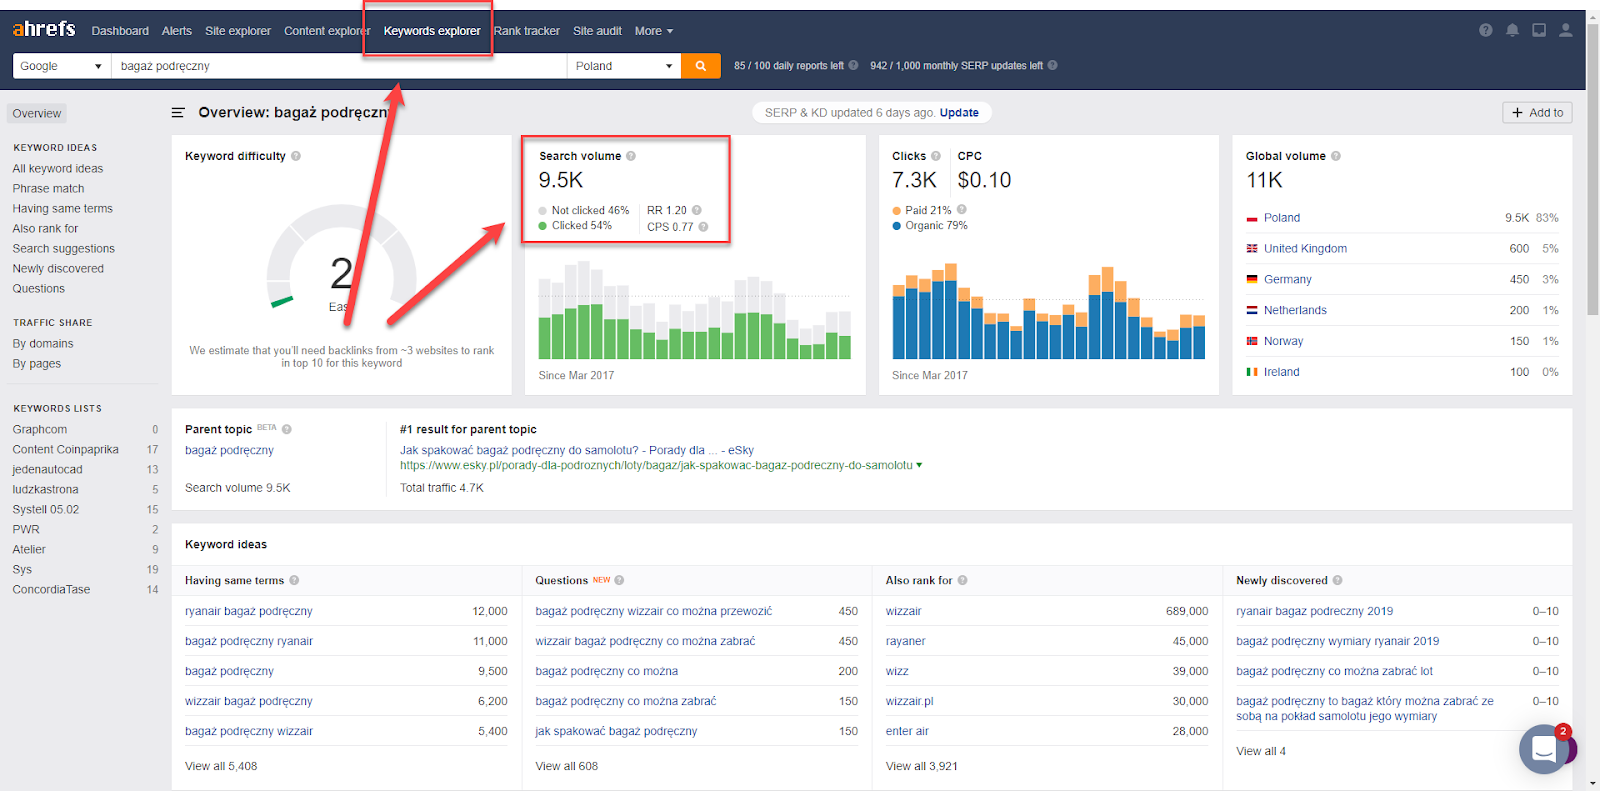Click the help icon next to Clicks
Viewport: 1600px width, 791px height.
(x=936, y=156)
